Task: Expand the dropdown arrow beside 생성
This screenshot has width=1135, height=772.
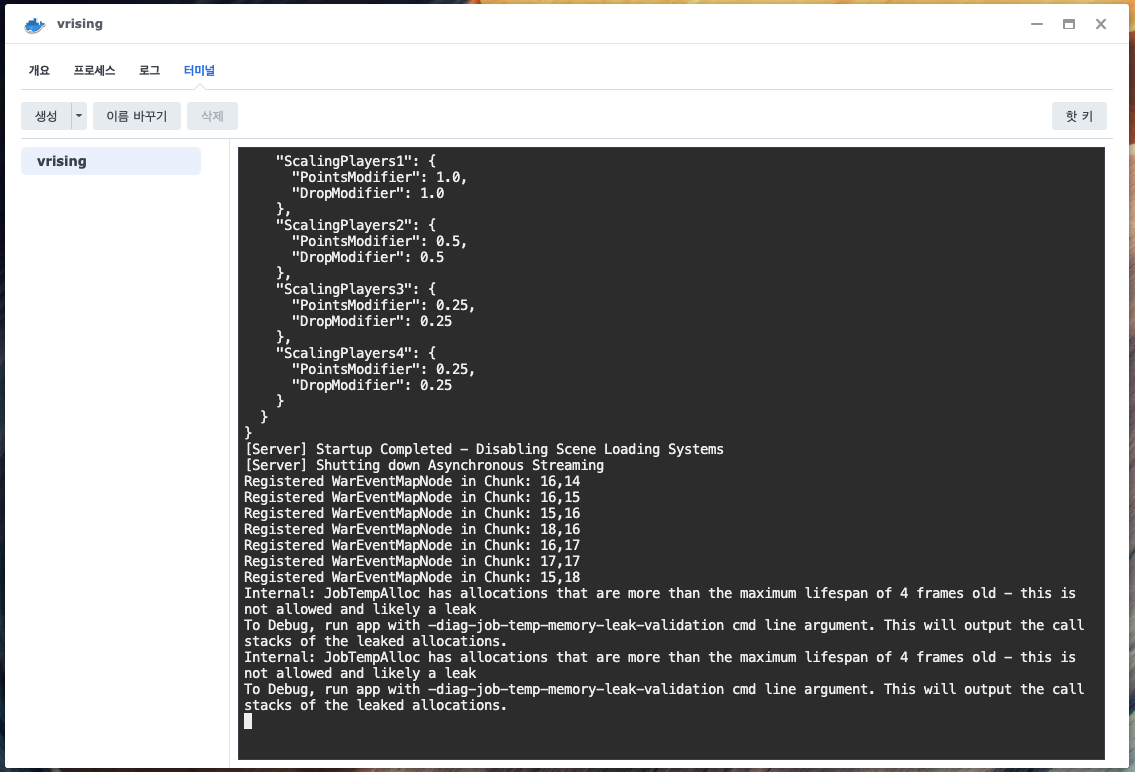Action: coord(79,116)
